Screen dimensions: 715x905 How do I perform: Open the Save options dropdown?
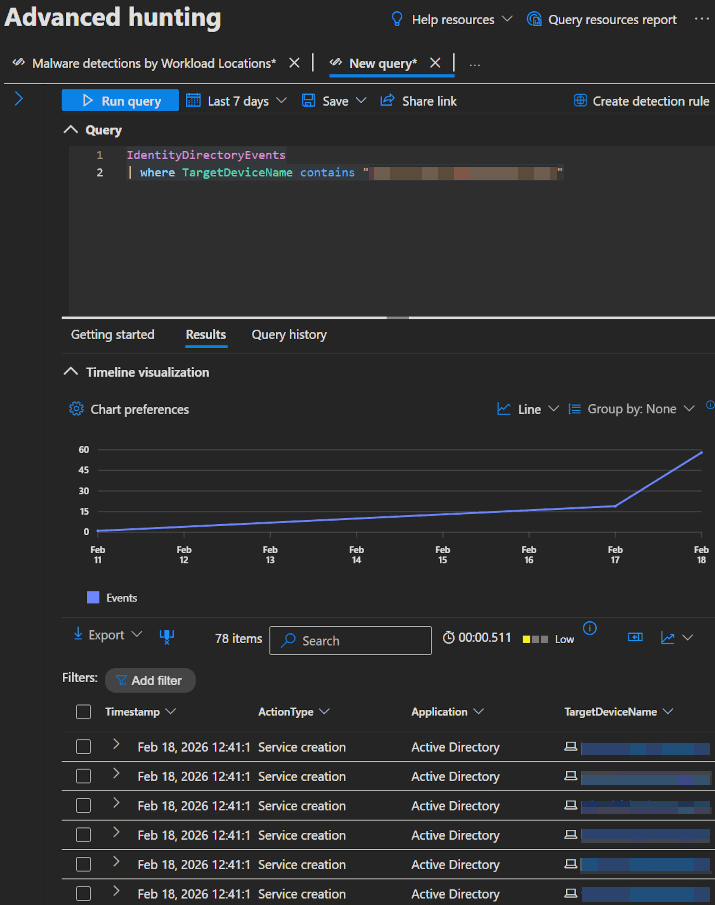click(360, 101)
